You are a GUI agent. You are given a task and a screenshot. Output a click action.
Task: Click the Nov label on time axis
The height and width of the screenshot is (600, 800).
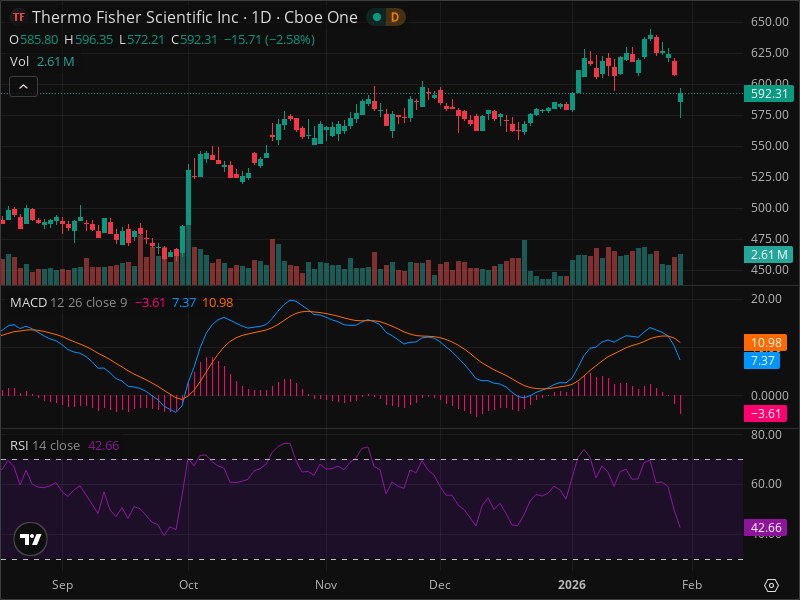click(326, 585)
